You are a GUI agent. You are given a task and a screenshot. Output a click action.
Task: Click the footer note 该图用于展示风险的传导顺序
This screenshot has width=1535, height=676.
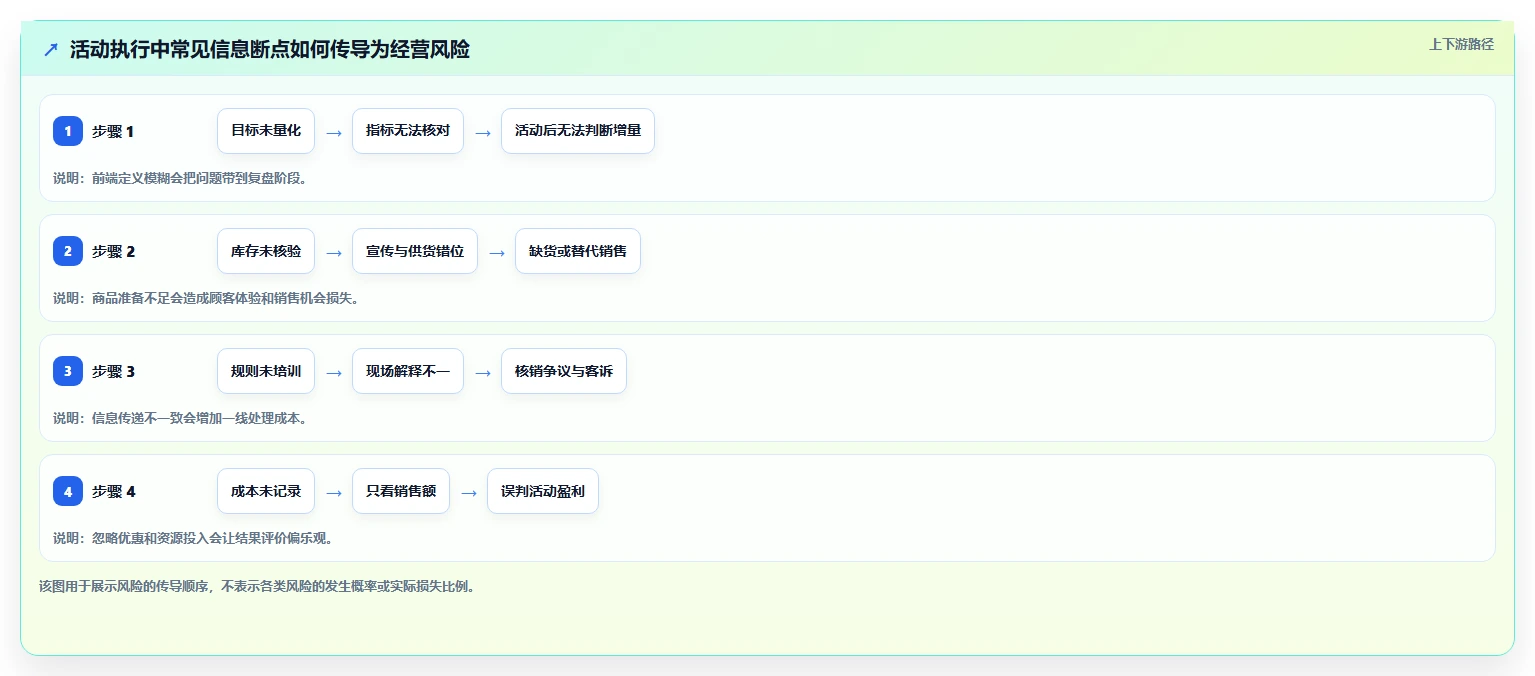coord(257,586)
